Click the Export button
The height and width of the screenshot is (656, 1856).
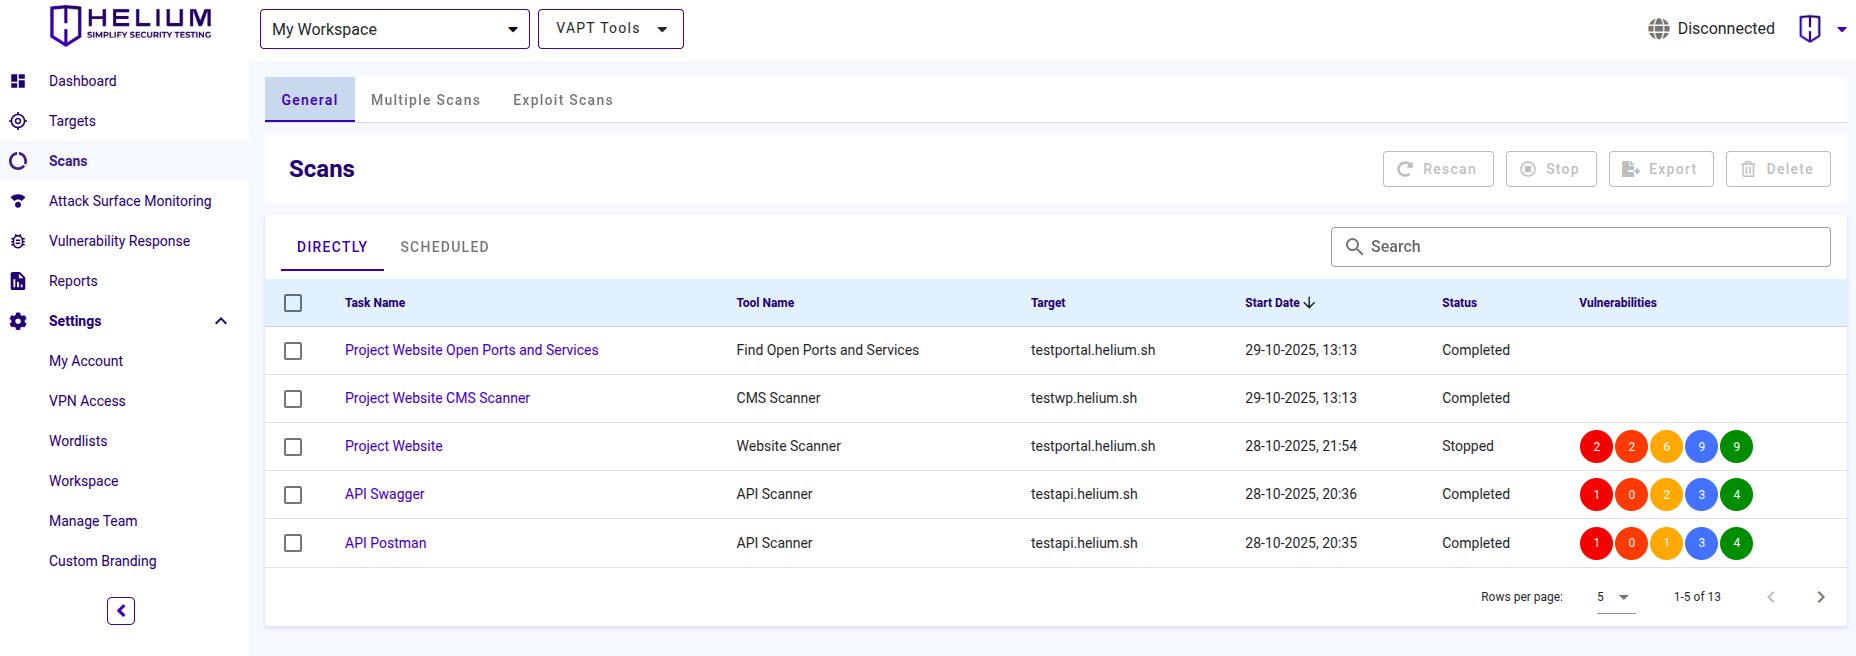tap(1660, 169)
